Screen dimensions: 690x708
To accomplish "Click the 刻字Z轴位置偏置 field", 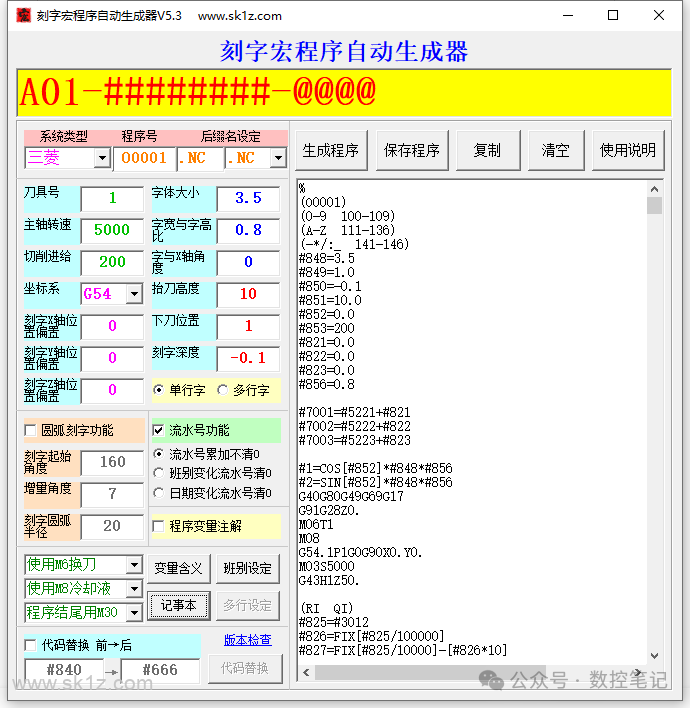I will (112, 391).
